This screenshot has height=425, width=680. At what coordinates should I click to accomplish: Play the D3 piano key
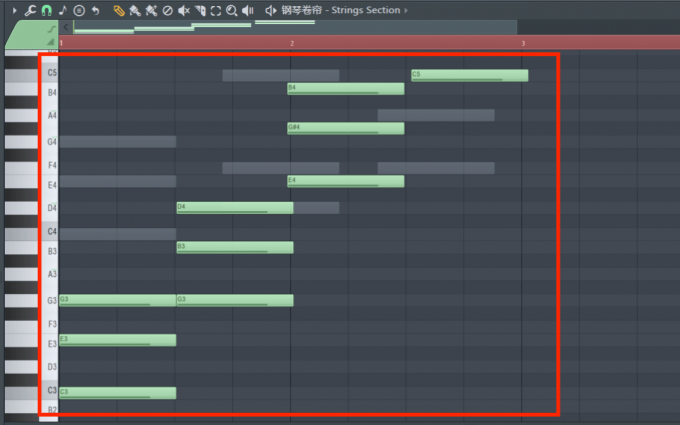[x=31, y=366]
